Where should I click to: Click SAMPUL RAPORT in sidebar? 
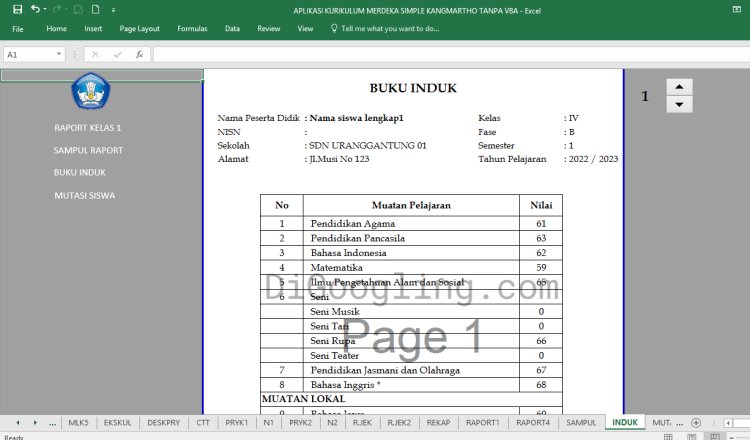click(89, 150)
